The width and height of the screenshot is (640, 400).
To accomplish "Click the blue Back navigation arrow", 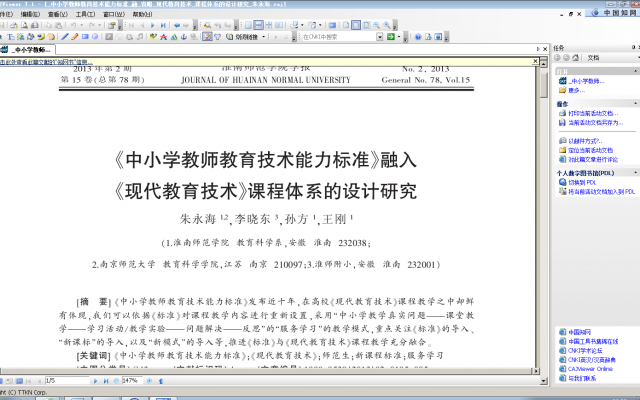I will 177,25.
